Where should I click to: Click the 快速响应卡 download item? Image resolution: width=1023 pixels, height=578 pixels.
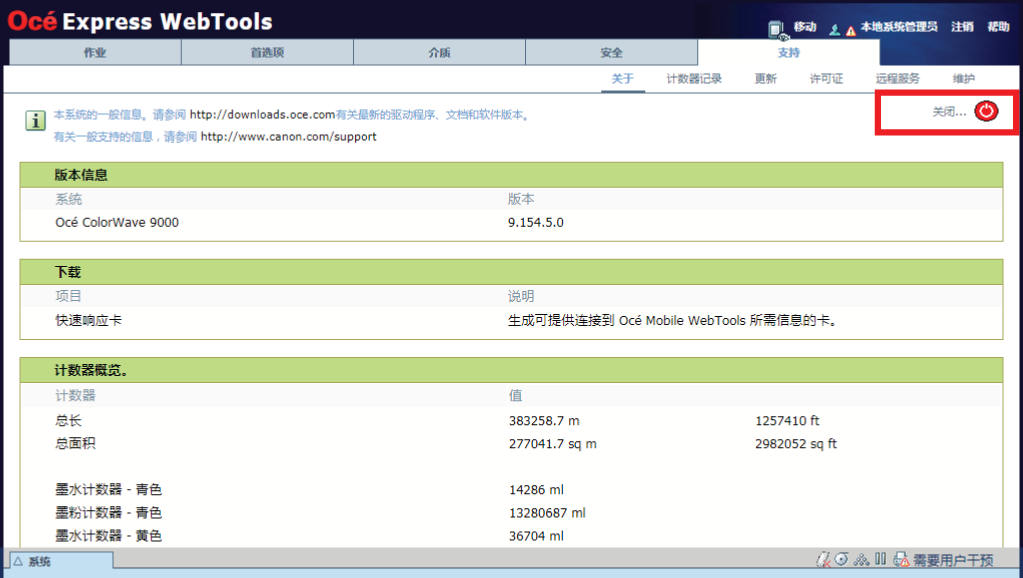[89, 320]
